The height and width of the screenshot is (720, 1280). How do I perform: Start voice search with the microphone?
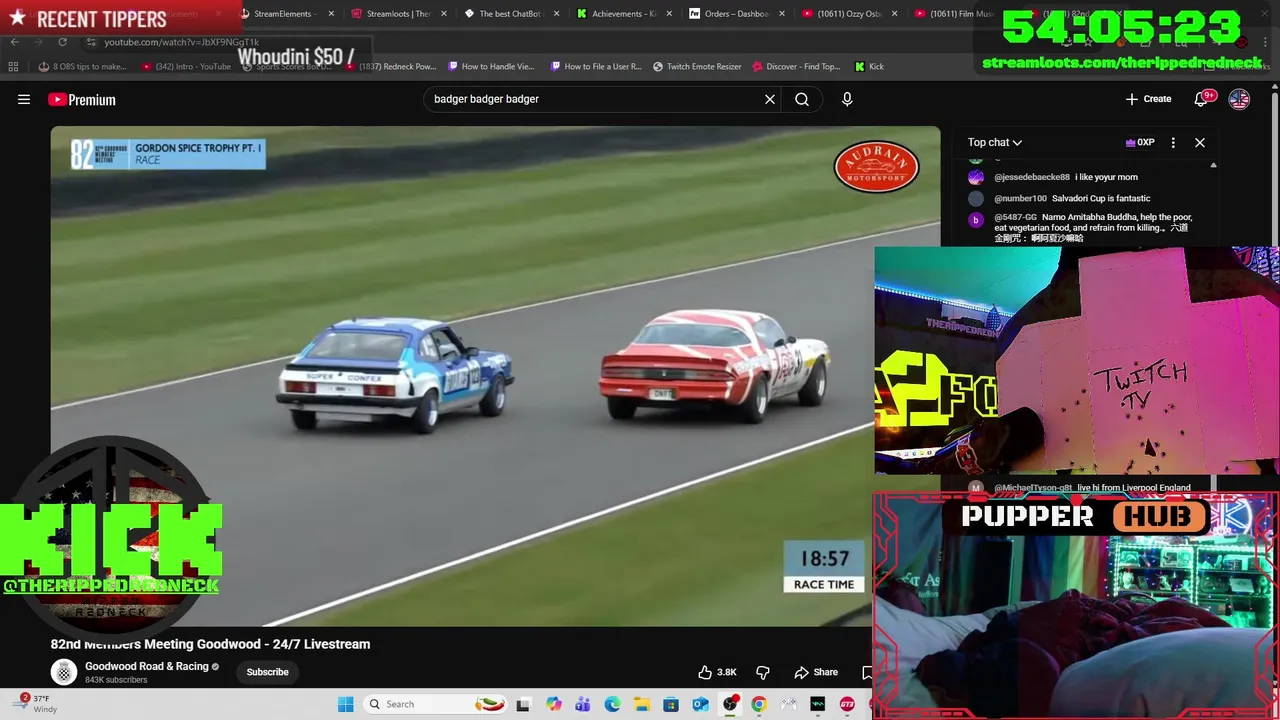pos(847,99)
